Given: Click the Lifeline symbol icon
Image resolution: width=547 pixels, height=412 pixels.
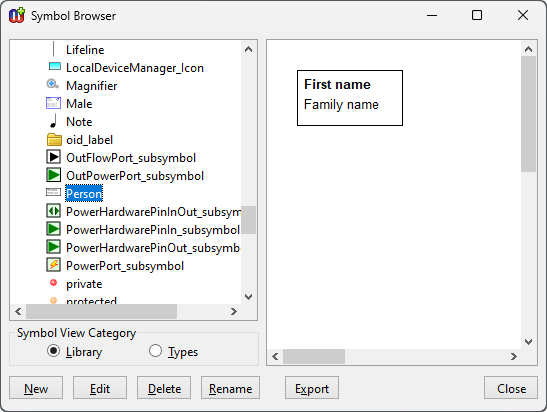Looking at the screenshot, I should click(53, 49).
